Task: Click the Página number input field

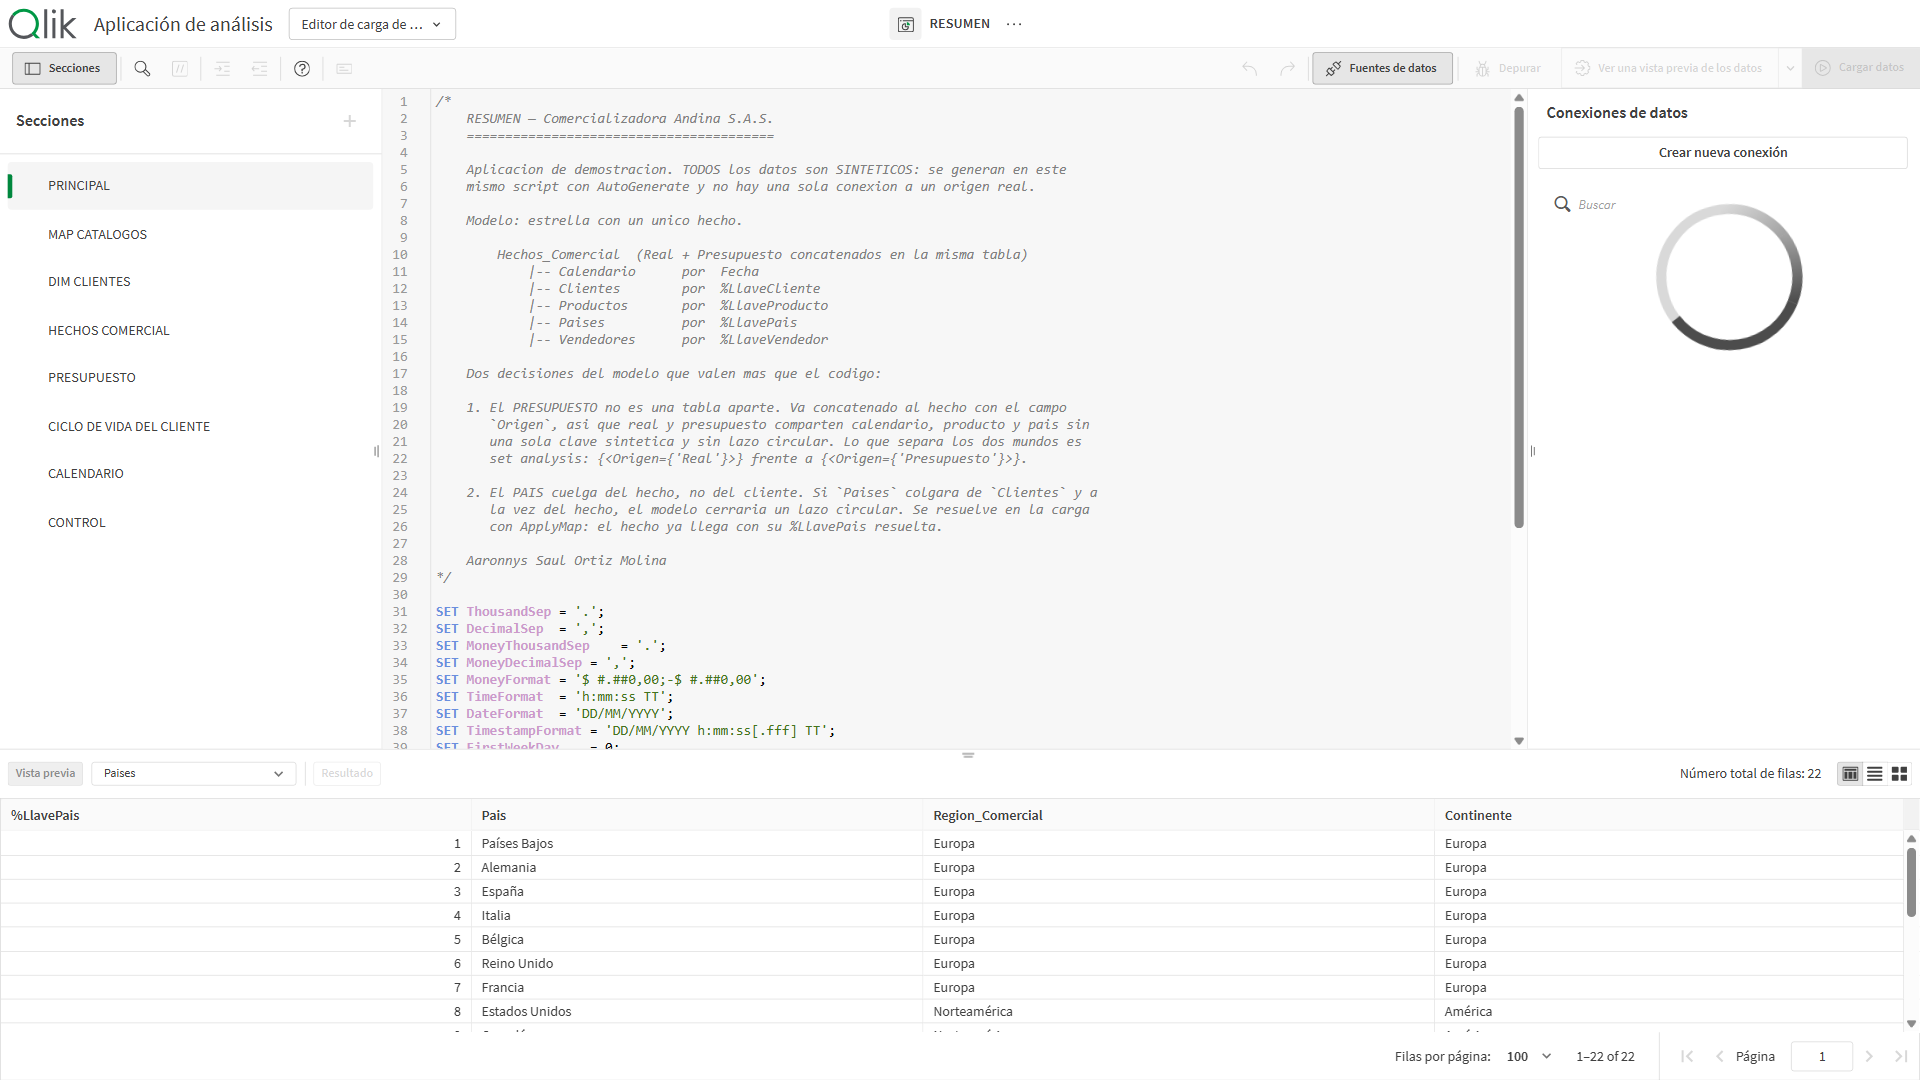Action: click(x=1821, y=1056)
